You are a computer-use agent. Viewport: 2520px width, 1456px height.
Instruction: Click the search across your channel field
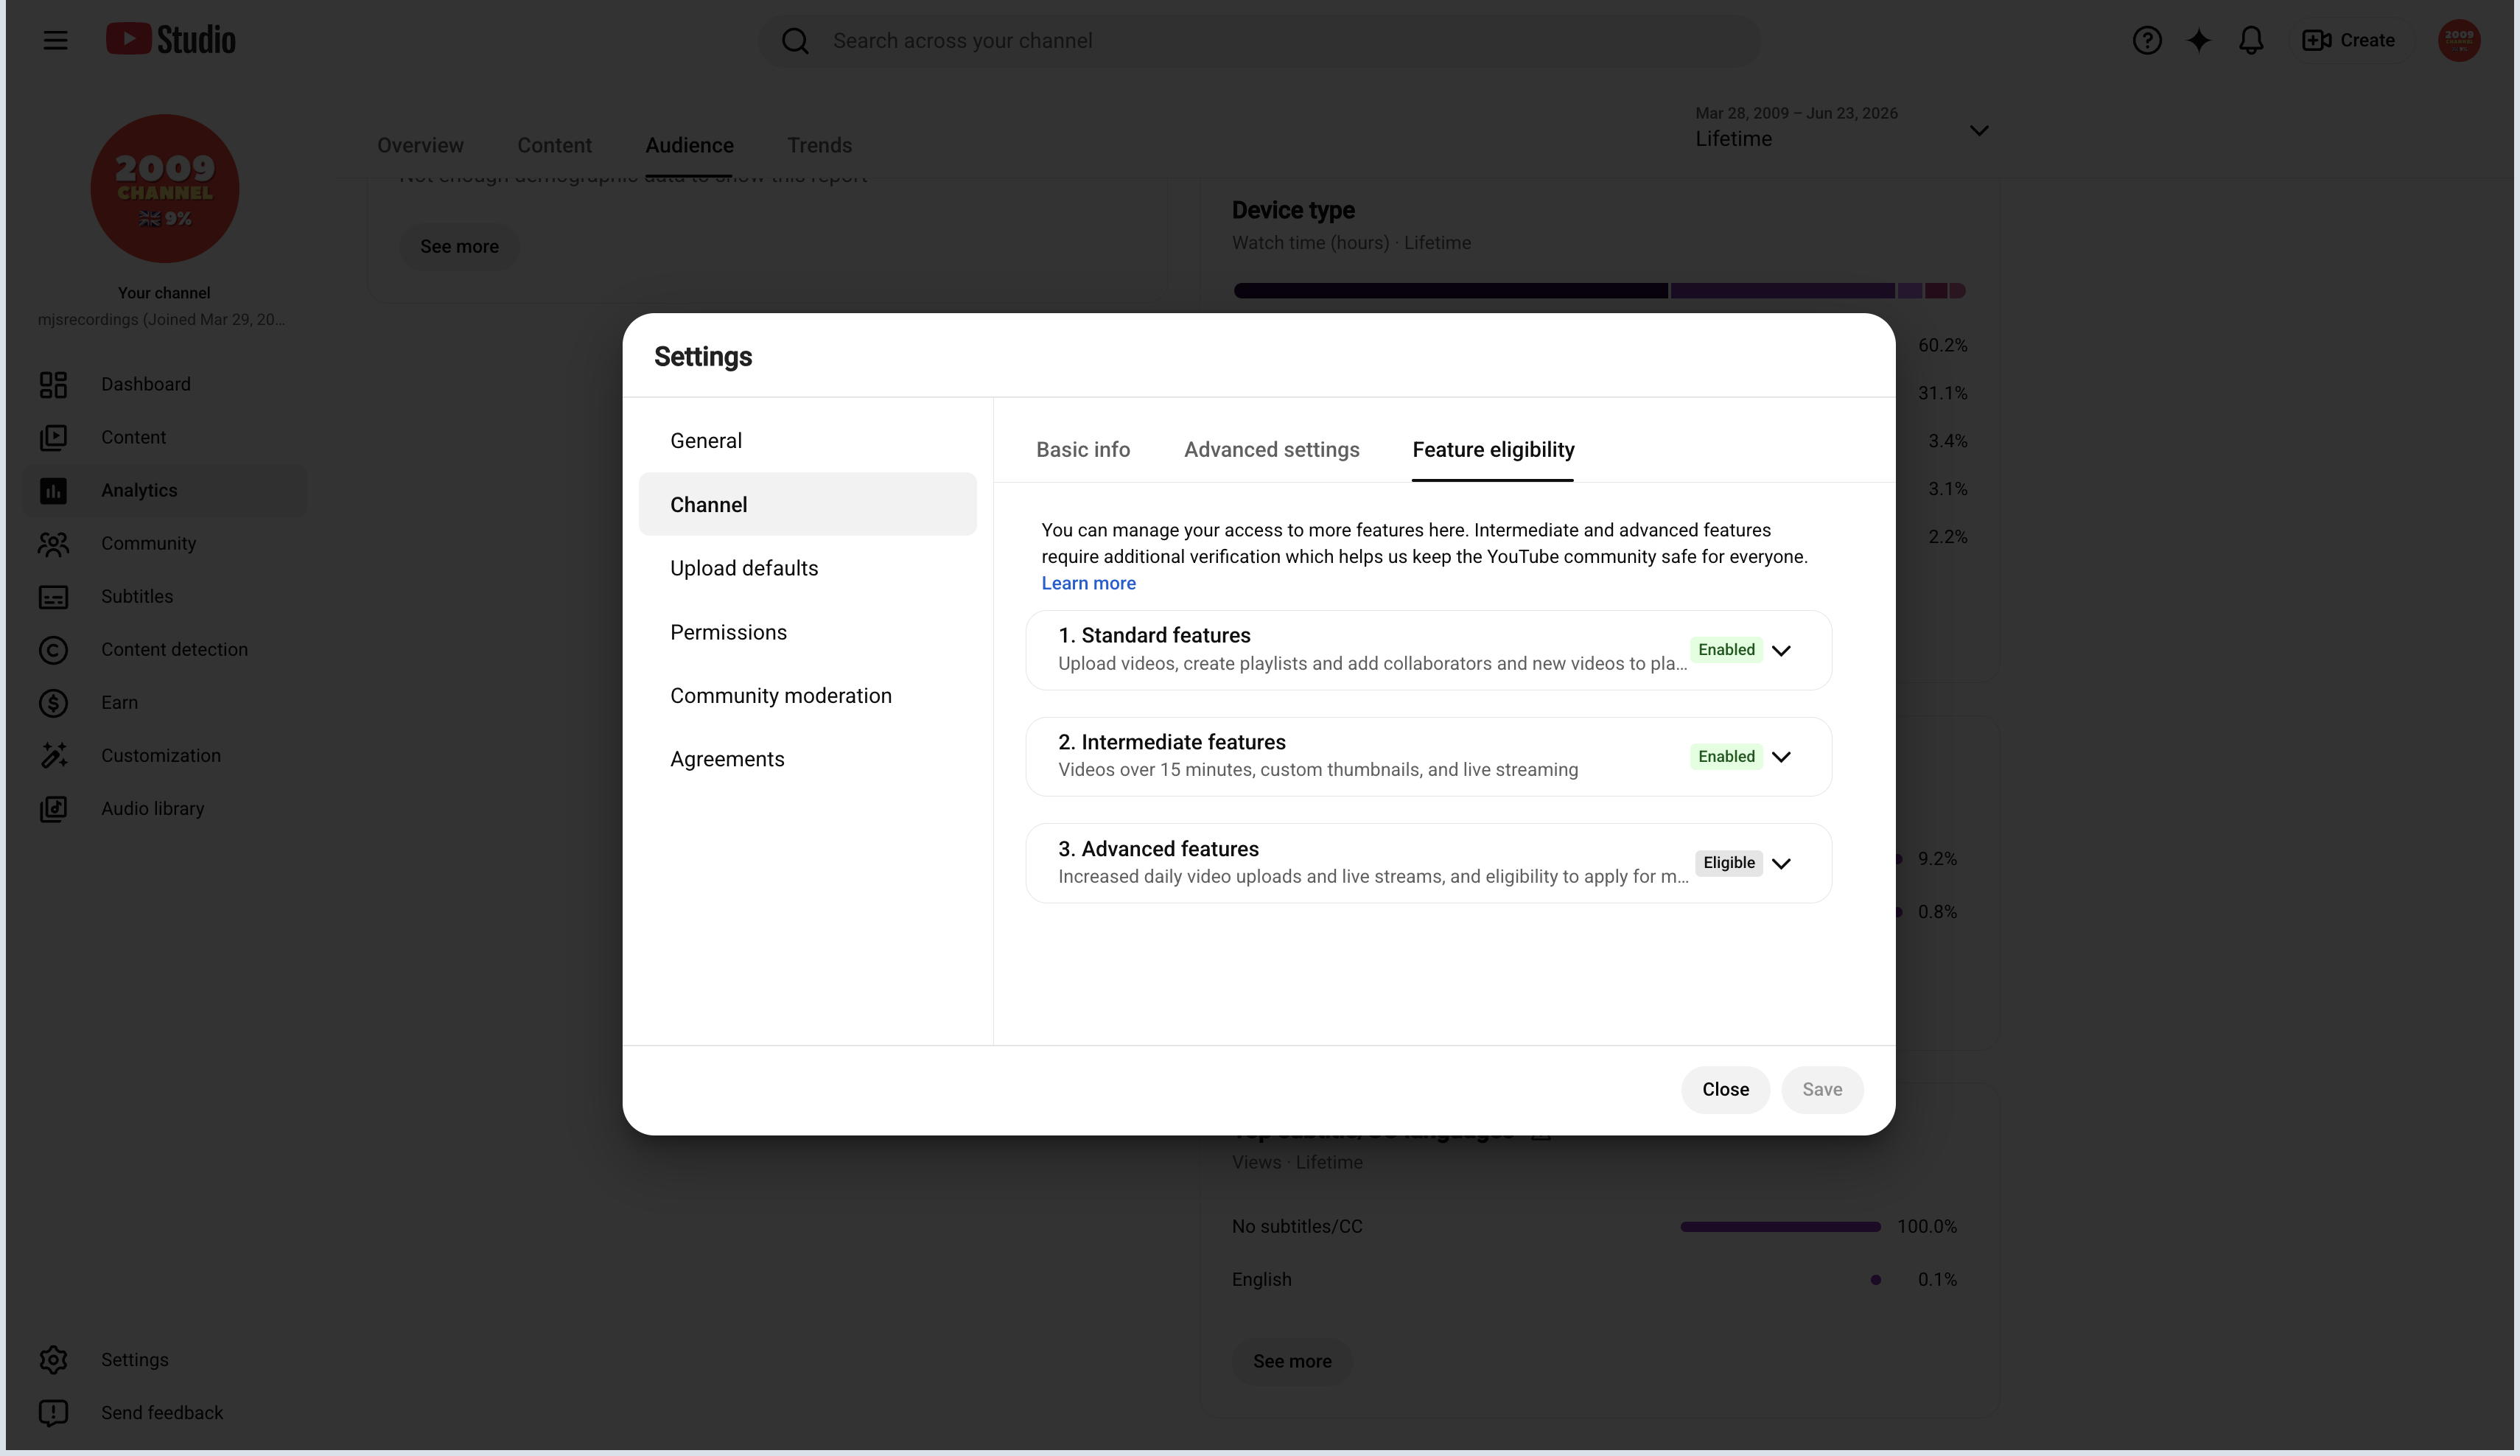pos(1259,41)
